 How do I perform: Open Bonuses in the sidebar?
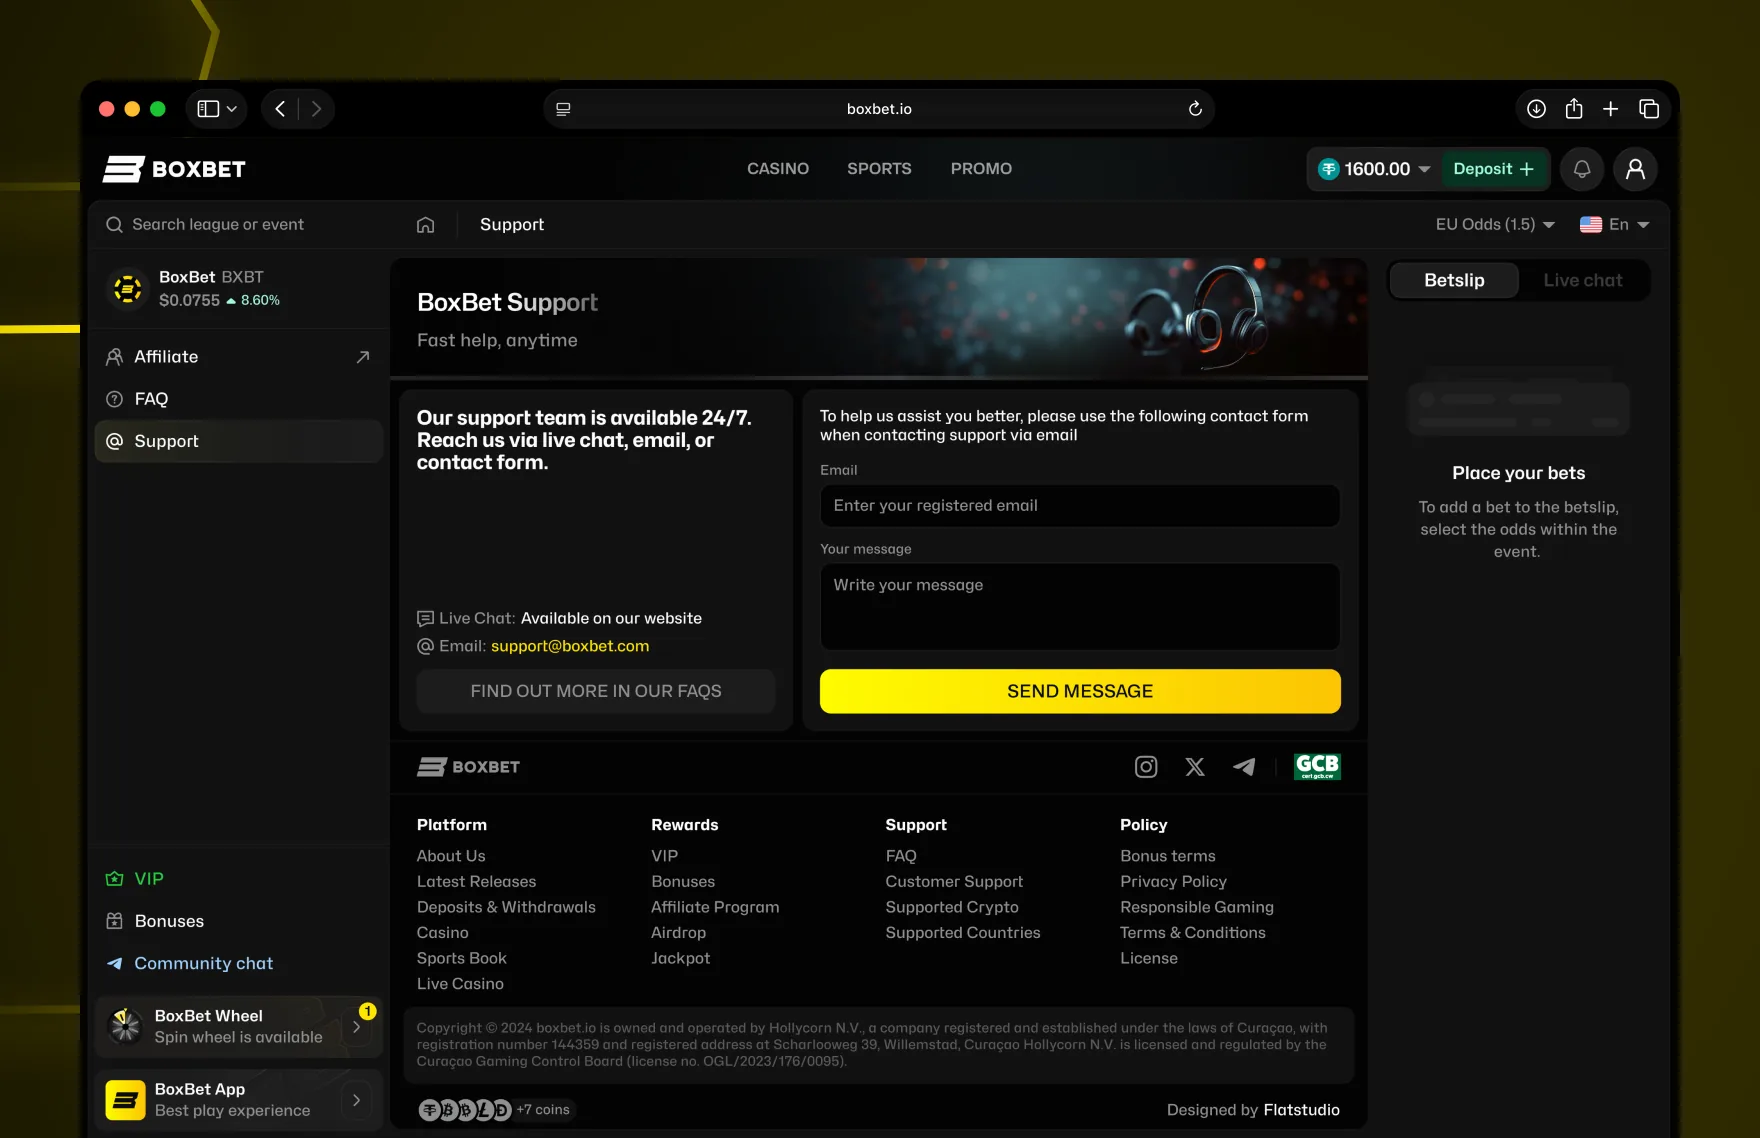click(239, 921)
